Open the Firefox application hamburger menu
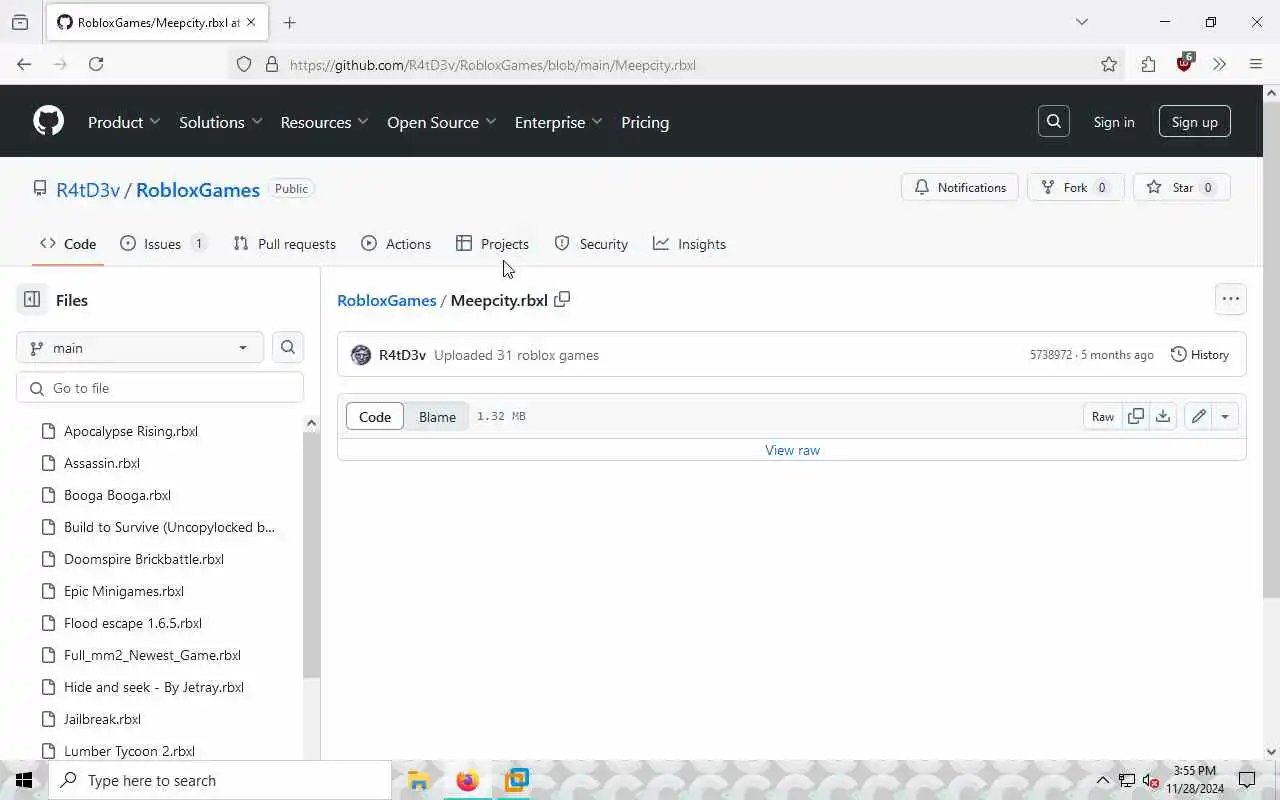The image size is (1280, 800). click(1256, 64)
